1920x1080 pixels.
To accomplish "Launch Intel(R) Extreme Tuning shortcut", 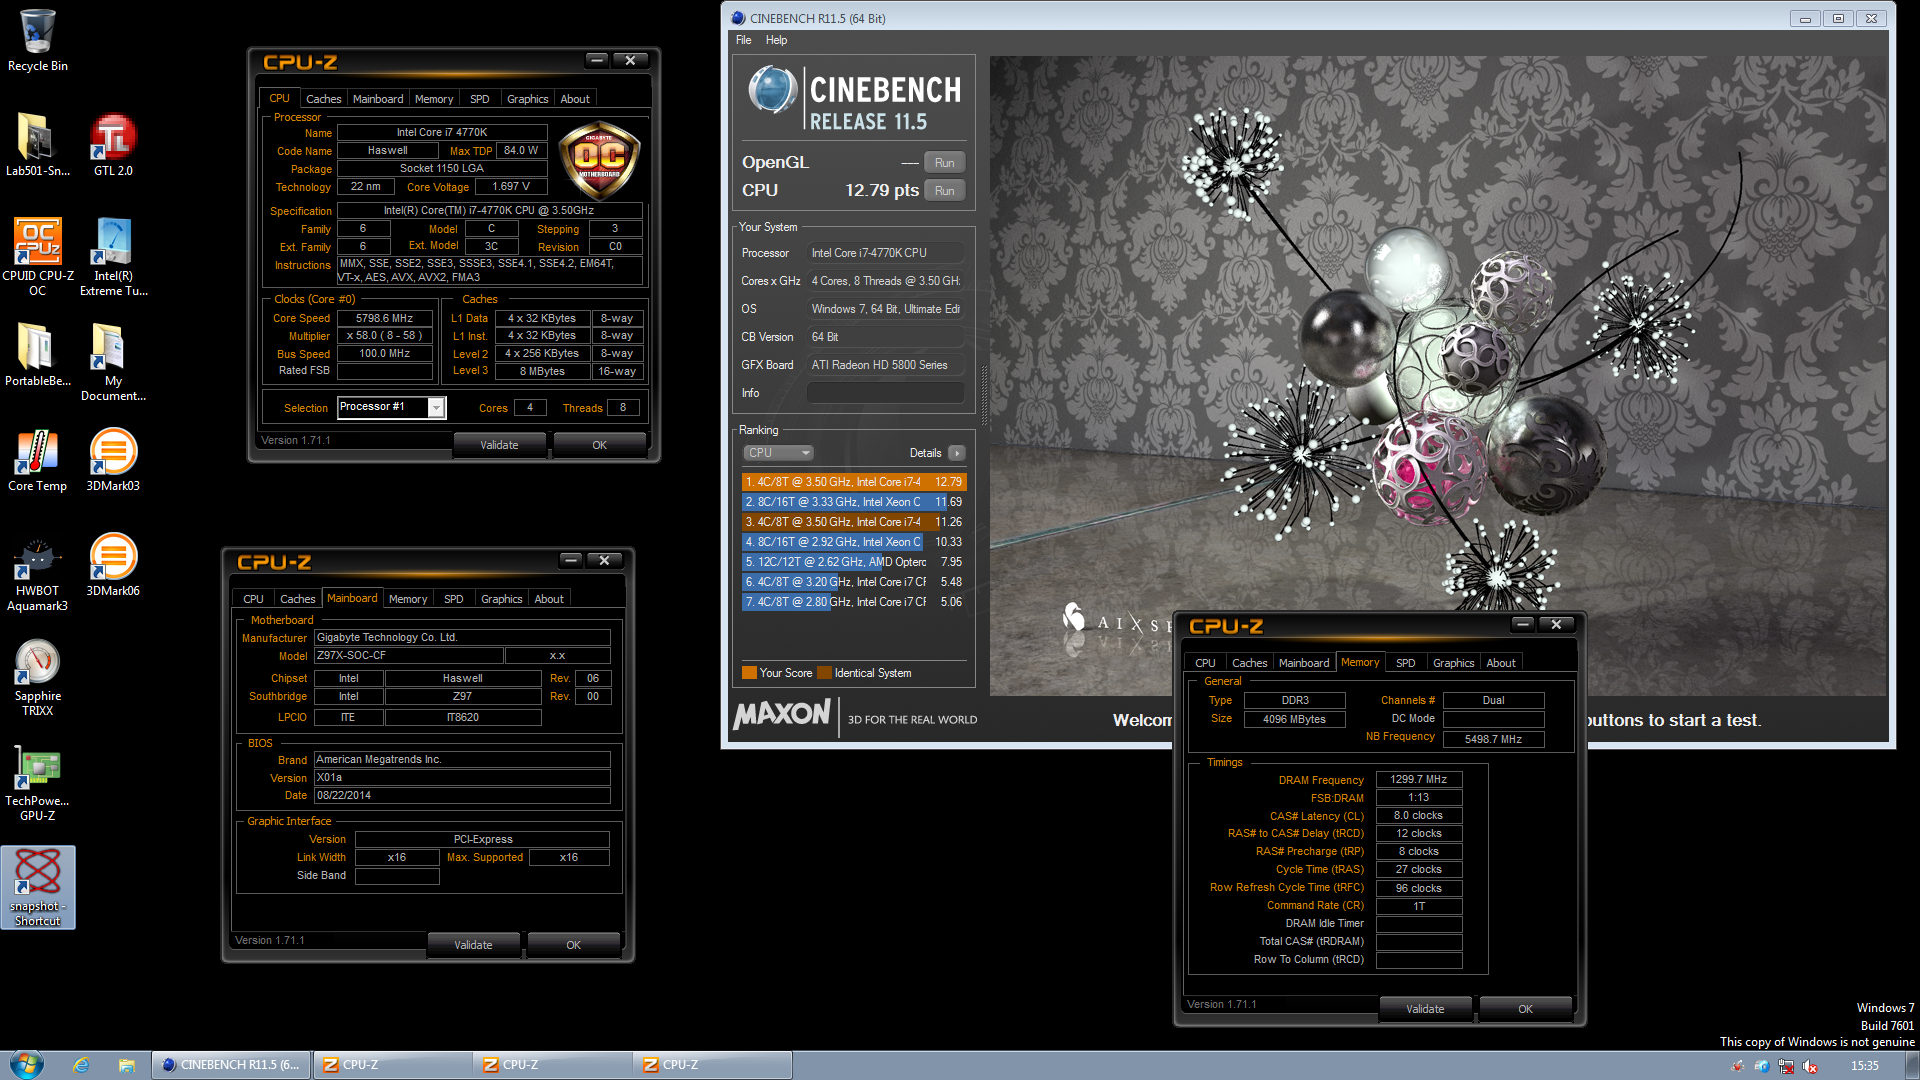I will click(113, 257).
